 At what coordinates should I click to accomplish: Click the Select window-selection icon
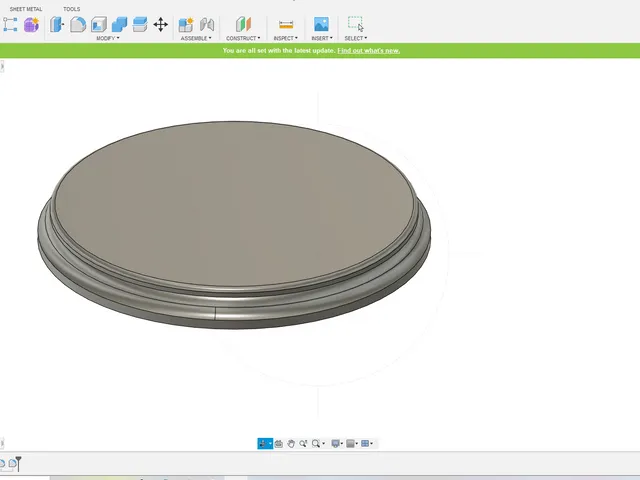pos(356,24)
